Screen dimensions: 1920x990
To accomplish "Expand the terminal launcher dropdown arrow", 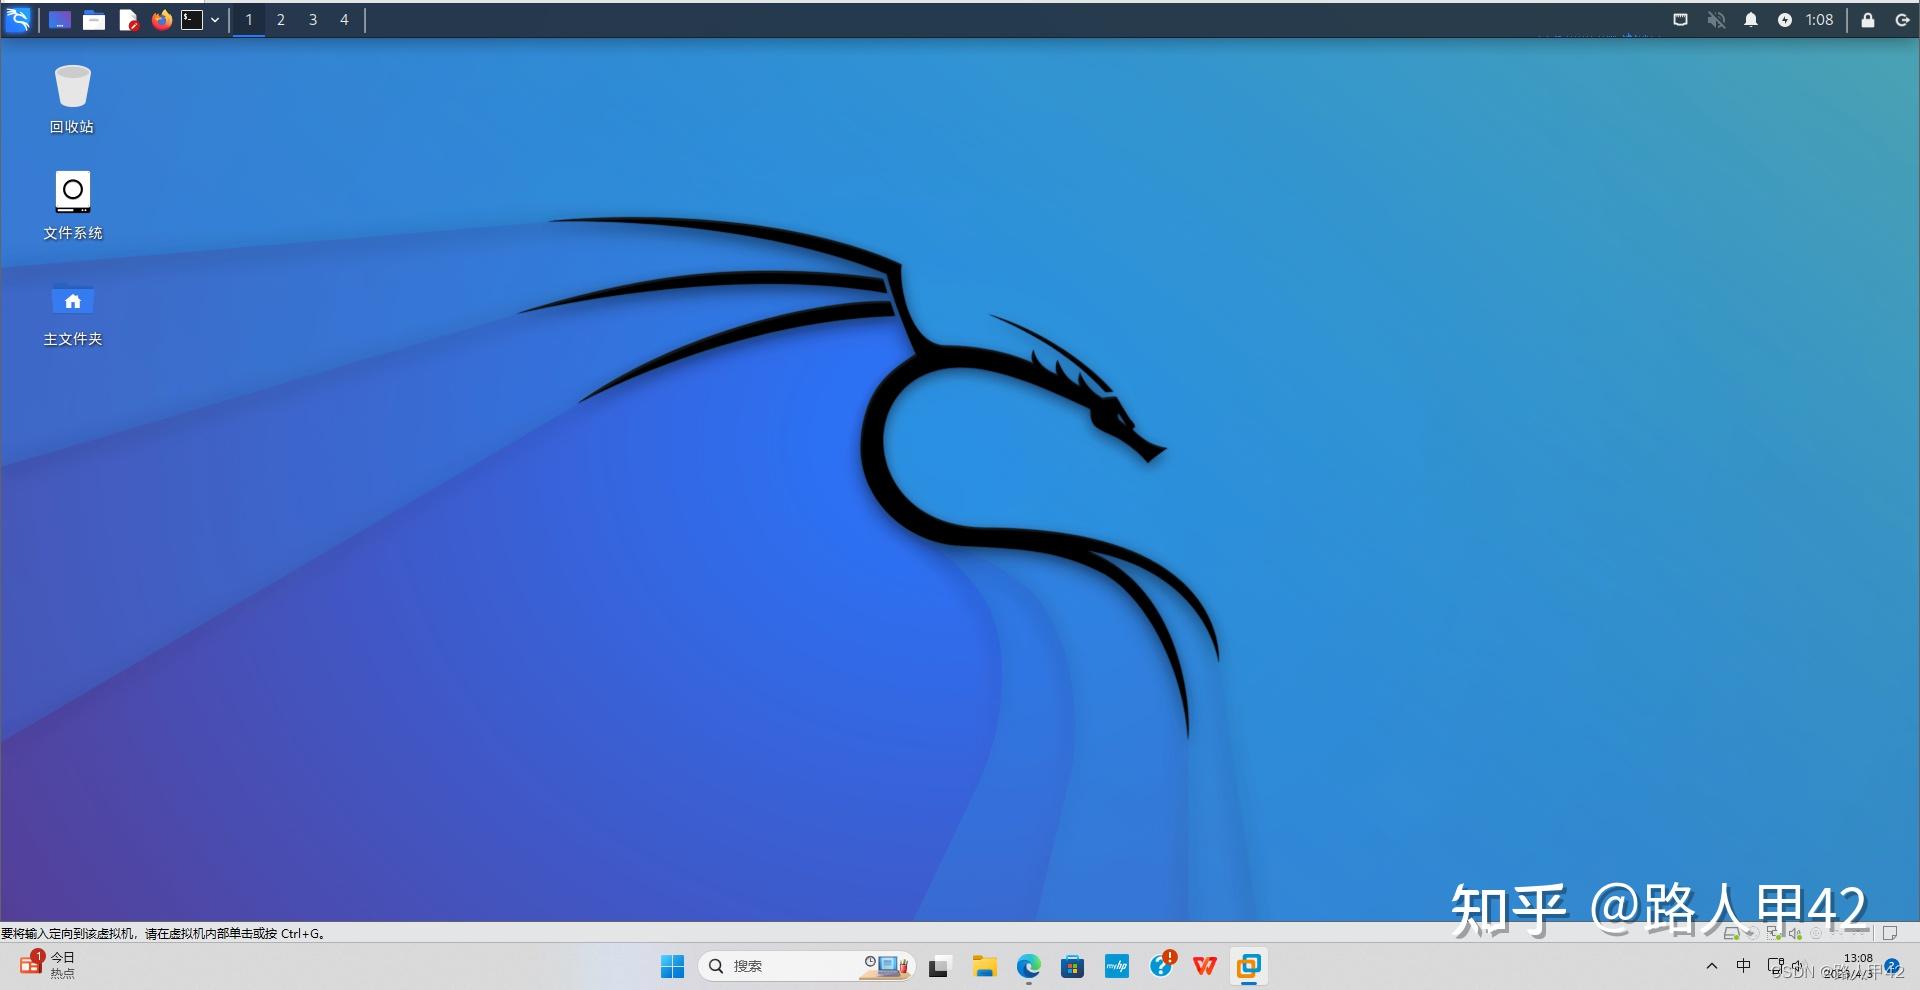I will (x=214, y=20).
